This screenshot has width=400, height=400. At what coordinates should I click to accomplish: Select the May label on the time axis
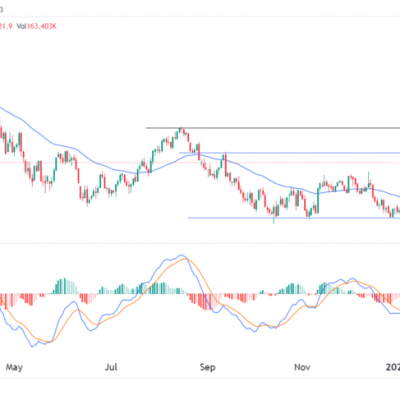[x=14, y=367]
